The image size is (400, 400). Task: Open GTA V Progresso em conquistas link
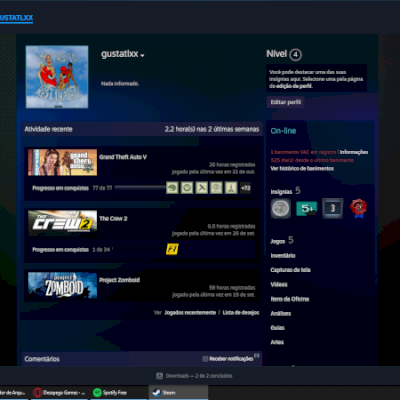click(60, 188)
